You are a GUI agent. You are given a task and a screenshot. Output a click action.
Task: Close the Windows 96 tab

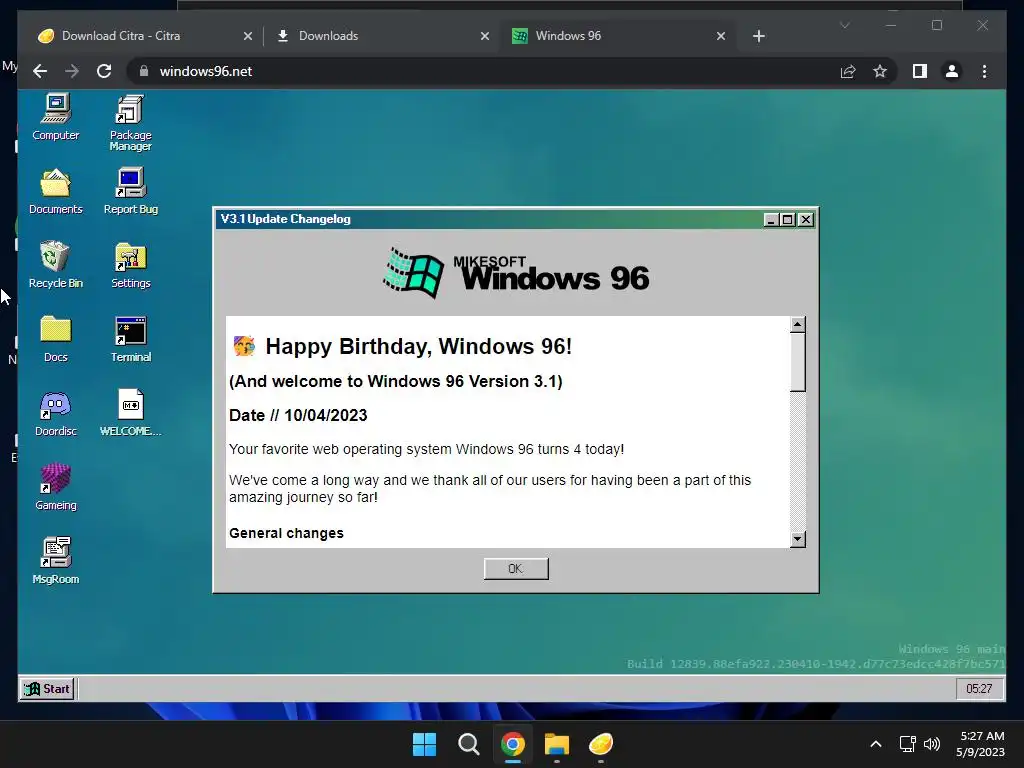click(x=721, y=36)
